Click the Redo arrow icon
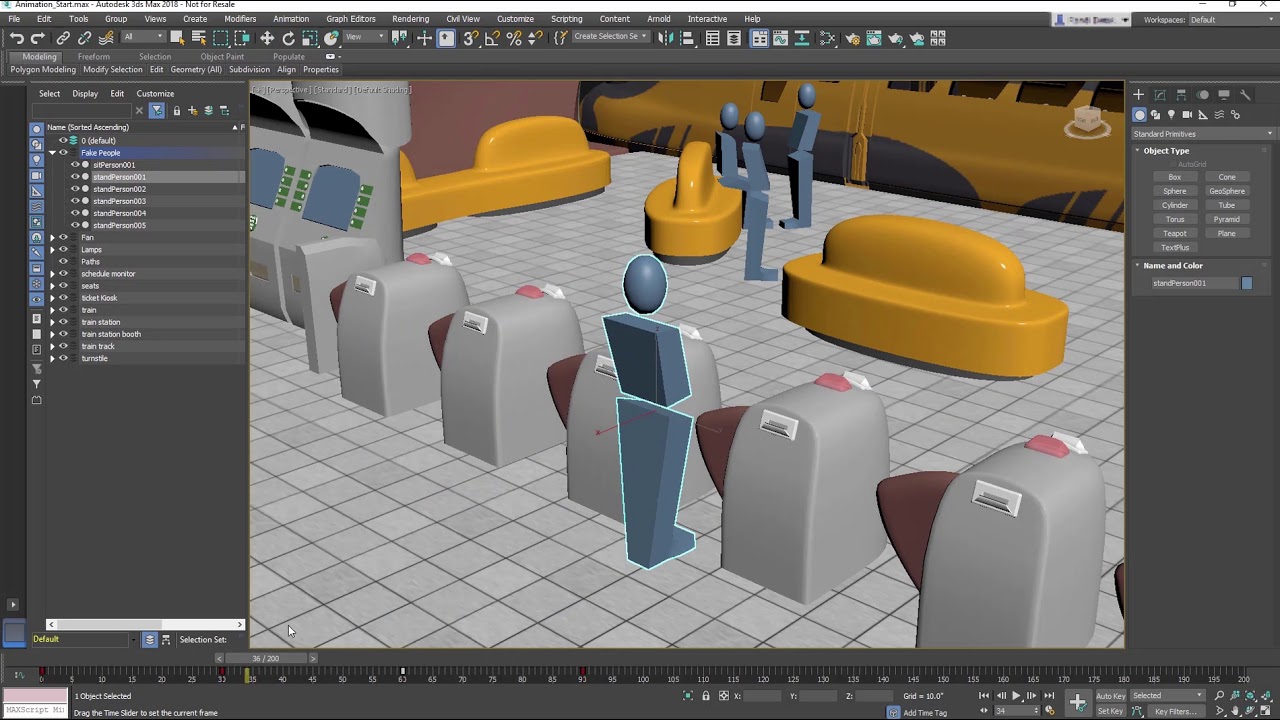1280x720 pixels. [38, 38]
